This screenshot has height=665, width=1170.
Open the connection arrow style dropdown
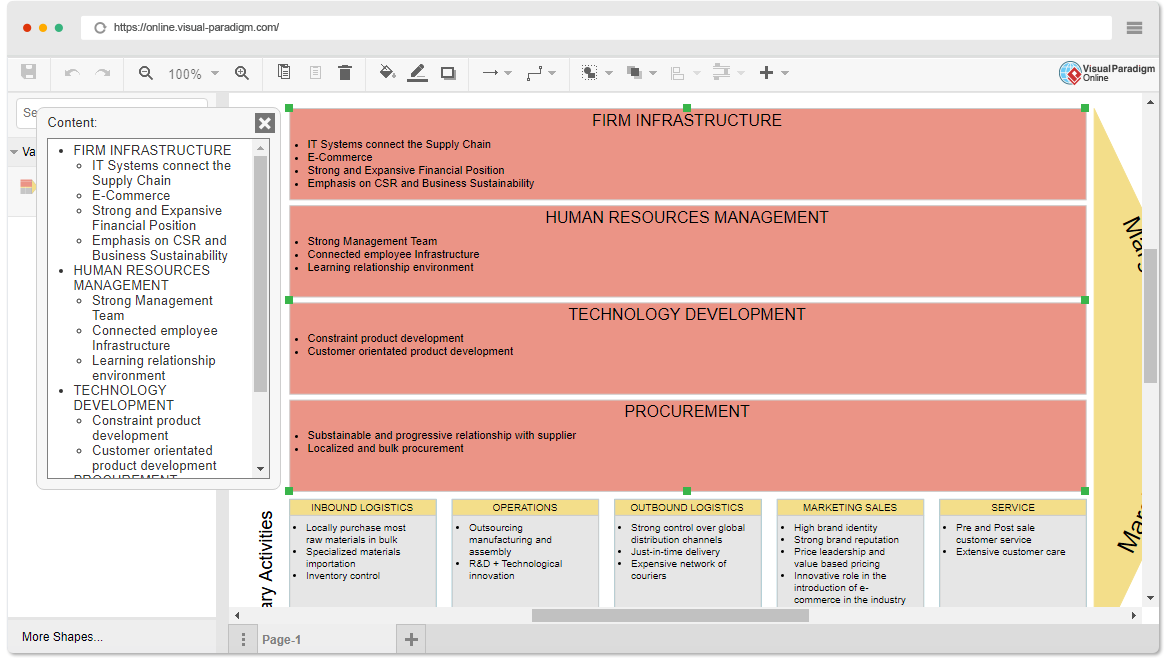[x=508, y=73]
